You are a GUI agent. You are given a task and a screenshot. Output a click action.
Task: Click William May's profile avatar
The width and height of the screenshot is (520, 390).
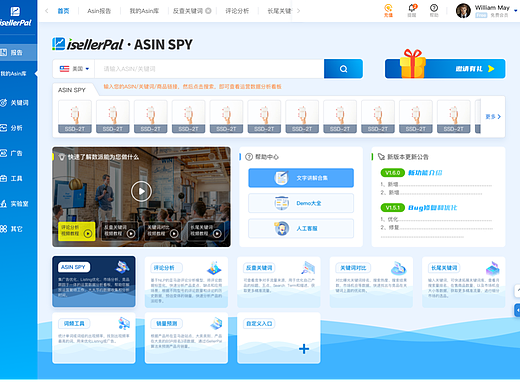point(463,11)
